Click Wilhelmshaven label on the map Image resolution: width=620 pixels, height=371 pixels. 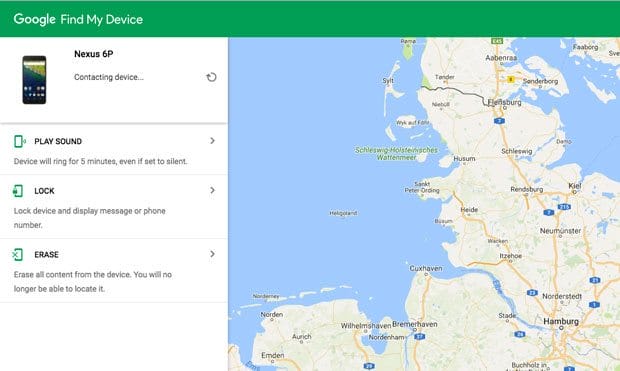click(366, 326)
